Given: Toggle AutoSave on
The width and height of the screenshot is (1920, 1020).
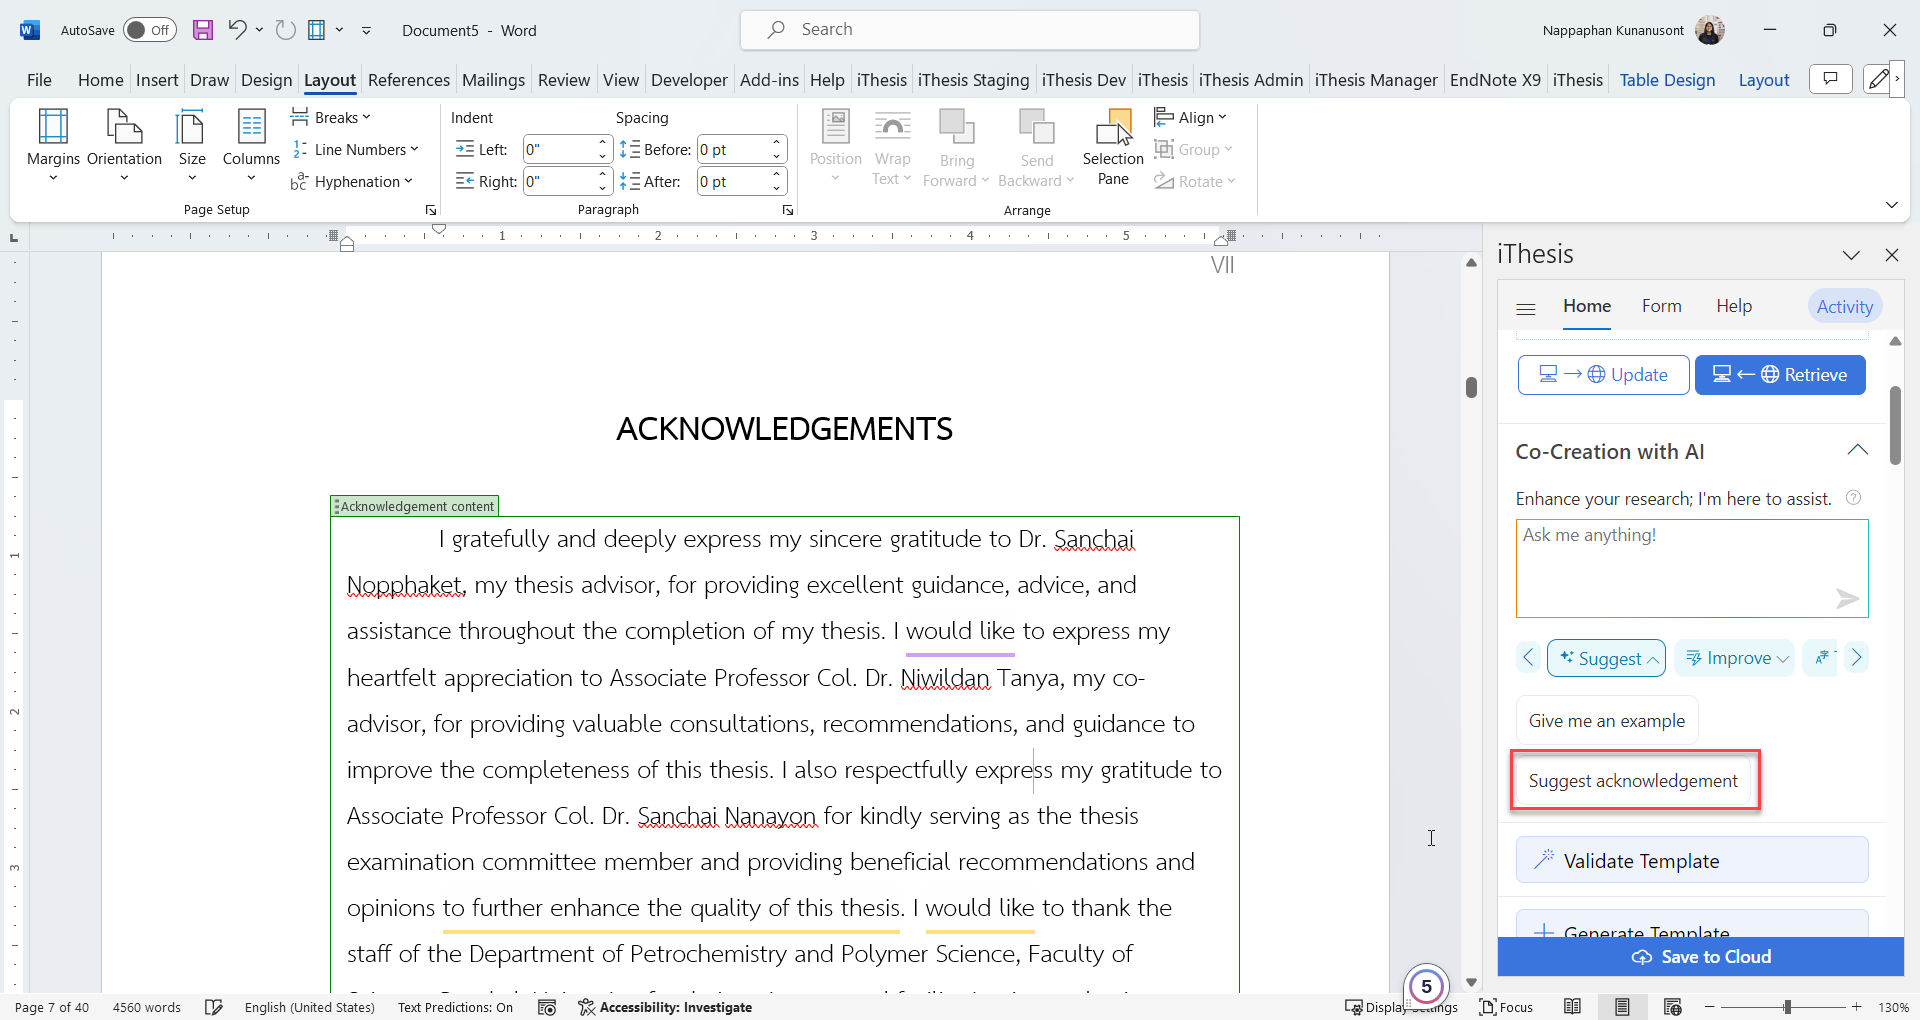Looking at the screenshot, I should point(150,30).
